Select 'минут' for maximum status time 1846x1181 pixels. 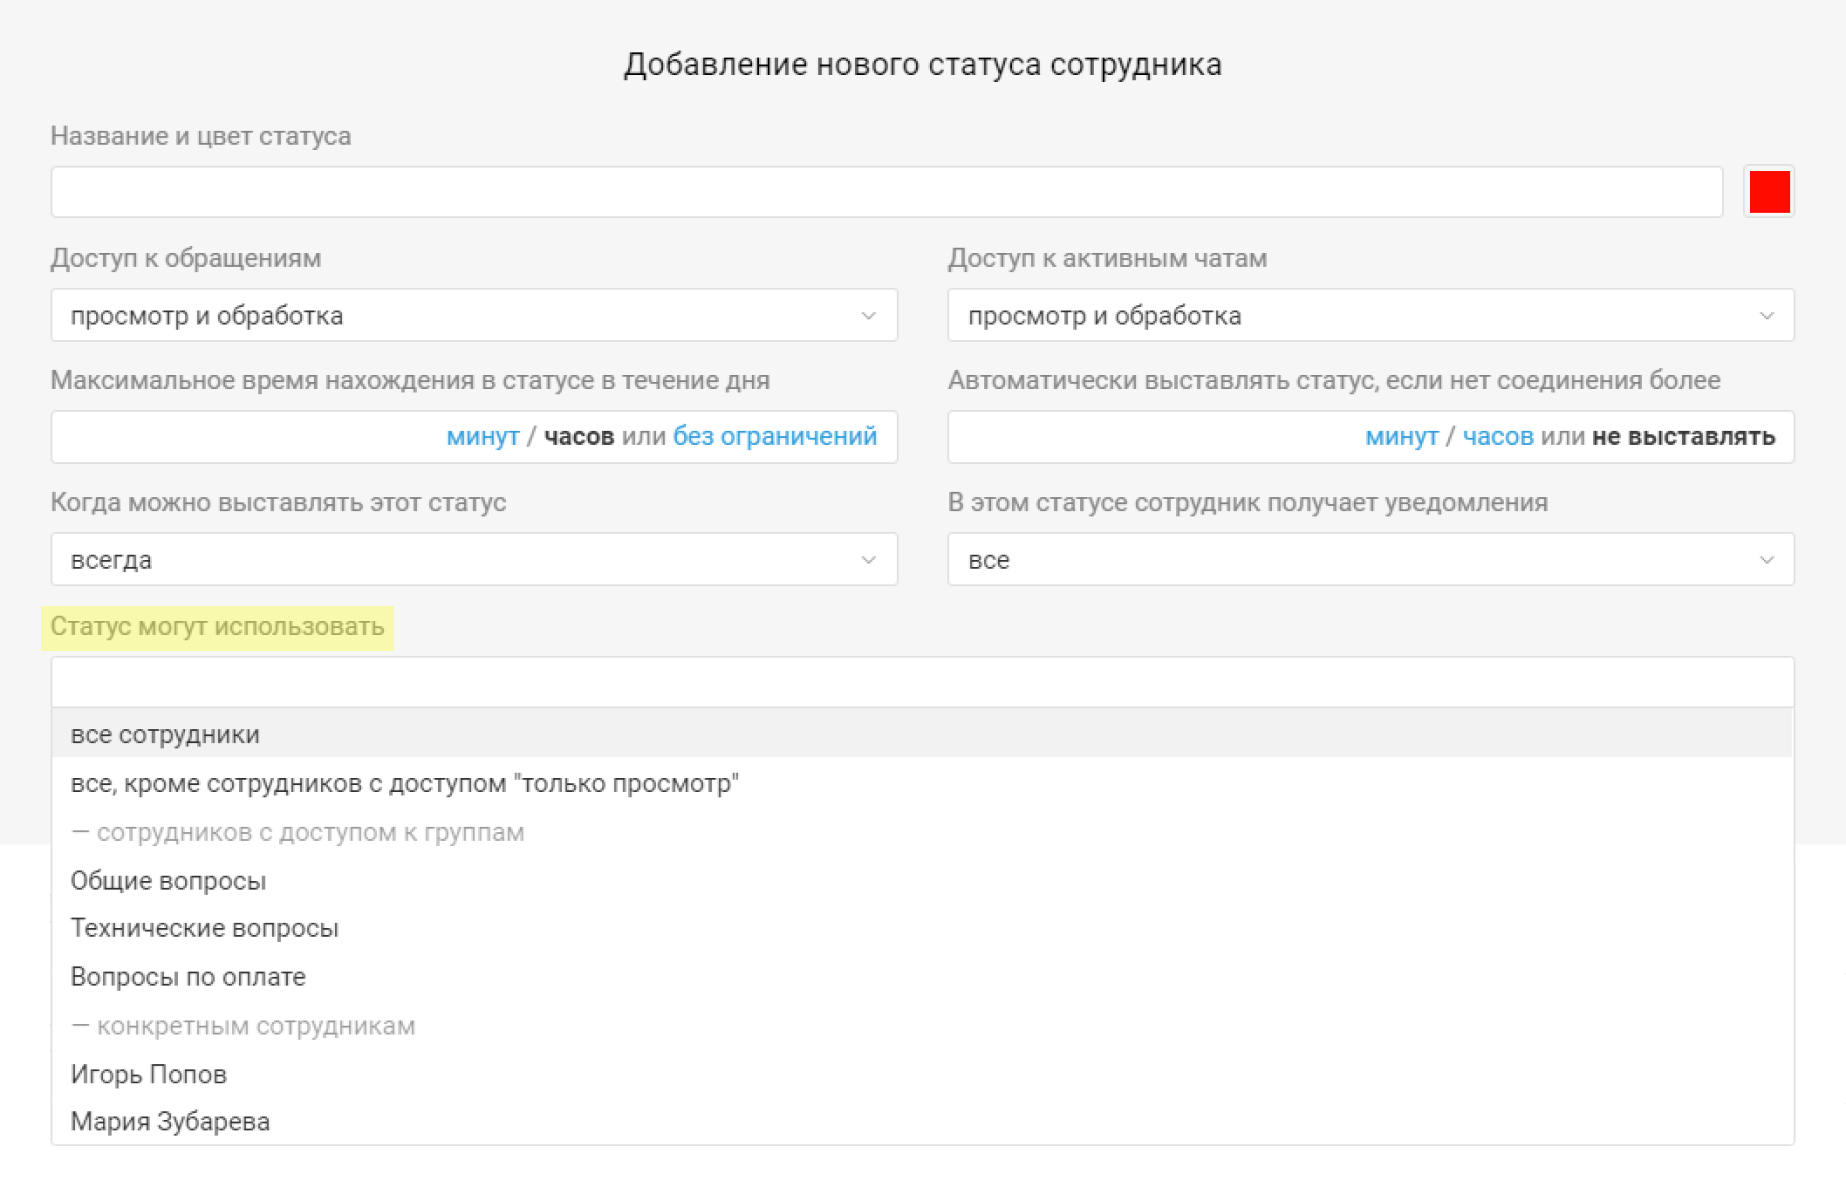click(483, 437)
